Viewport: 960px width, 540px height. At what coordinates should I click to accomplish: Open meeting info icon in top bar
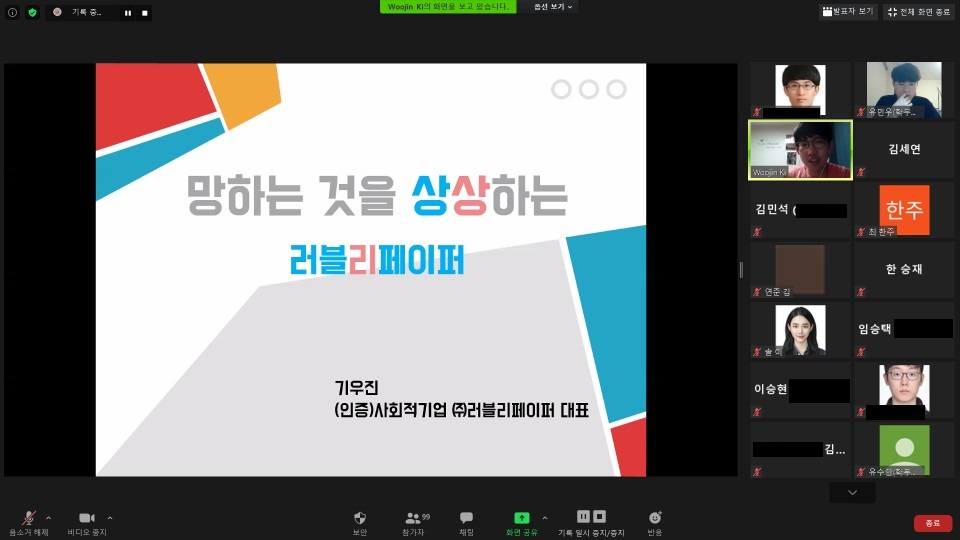(12, 12)
